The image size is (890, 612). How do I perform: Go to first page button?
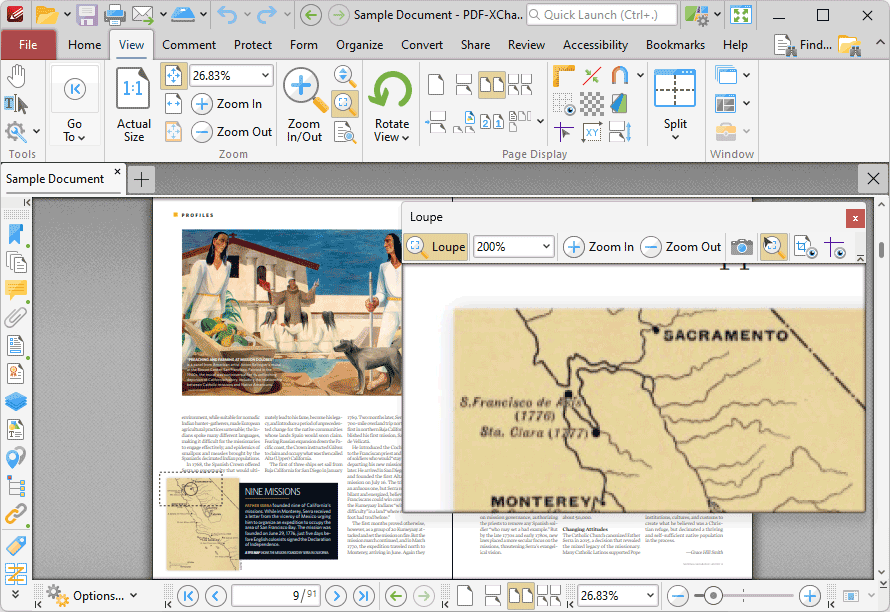[x=188, y=596]
